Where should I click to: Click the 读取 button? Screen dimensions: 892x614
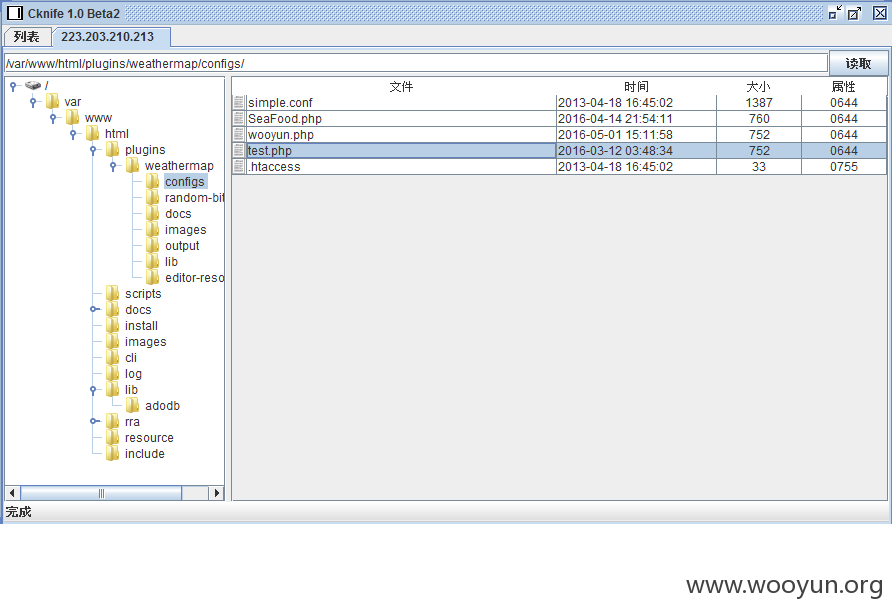pyautogui.click(x=858, y=63)
